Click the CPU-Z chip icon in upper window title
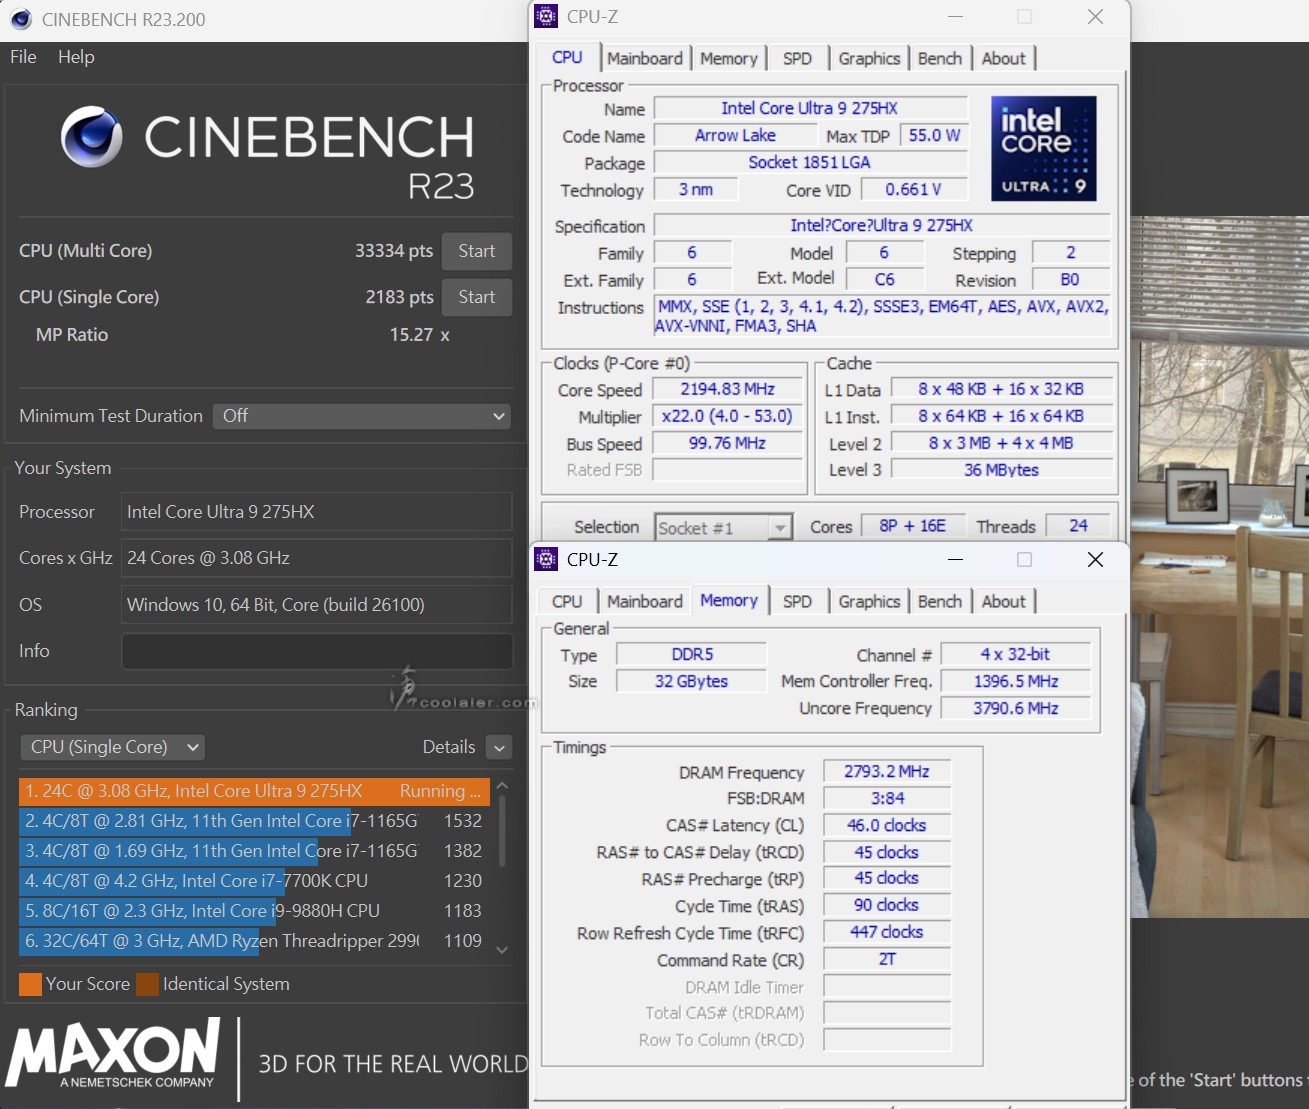The height and width of the screenshot is (1109, 1309). pos(546,16)
